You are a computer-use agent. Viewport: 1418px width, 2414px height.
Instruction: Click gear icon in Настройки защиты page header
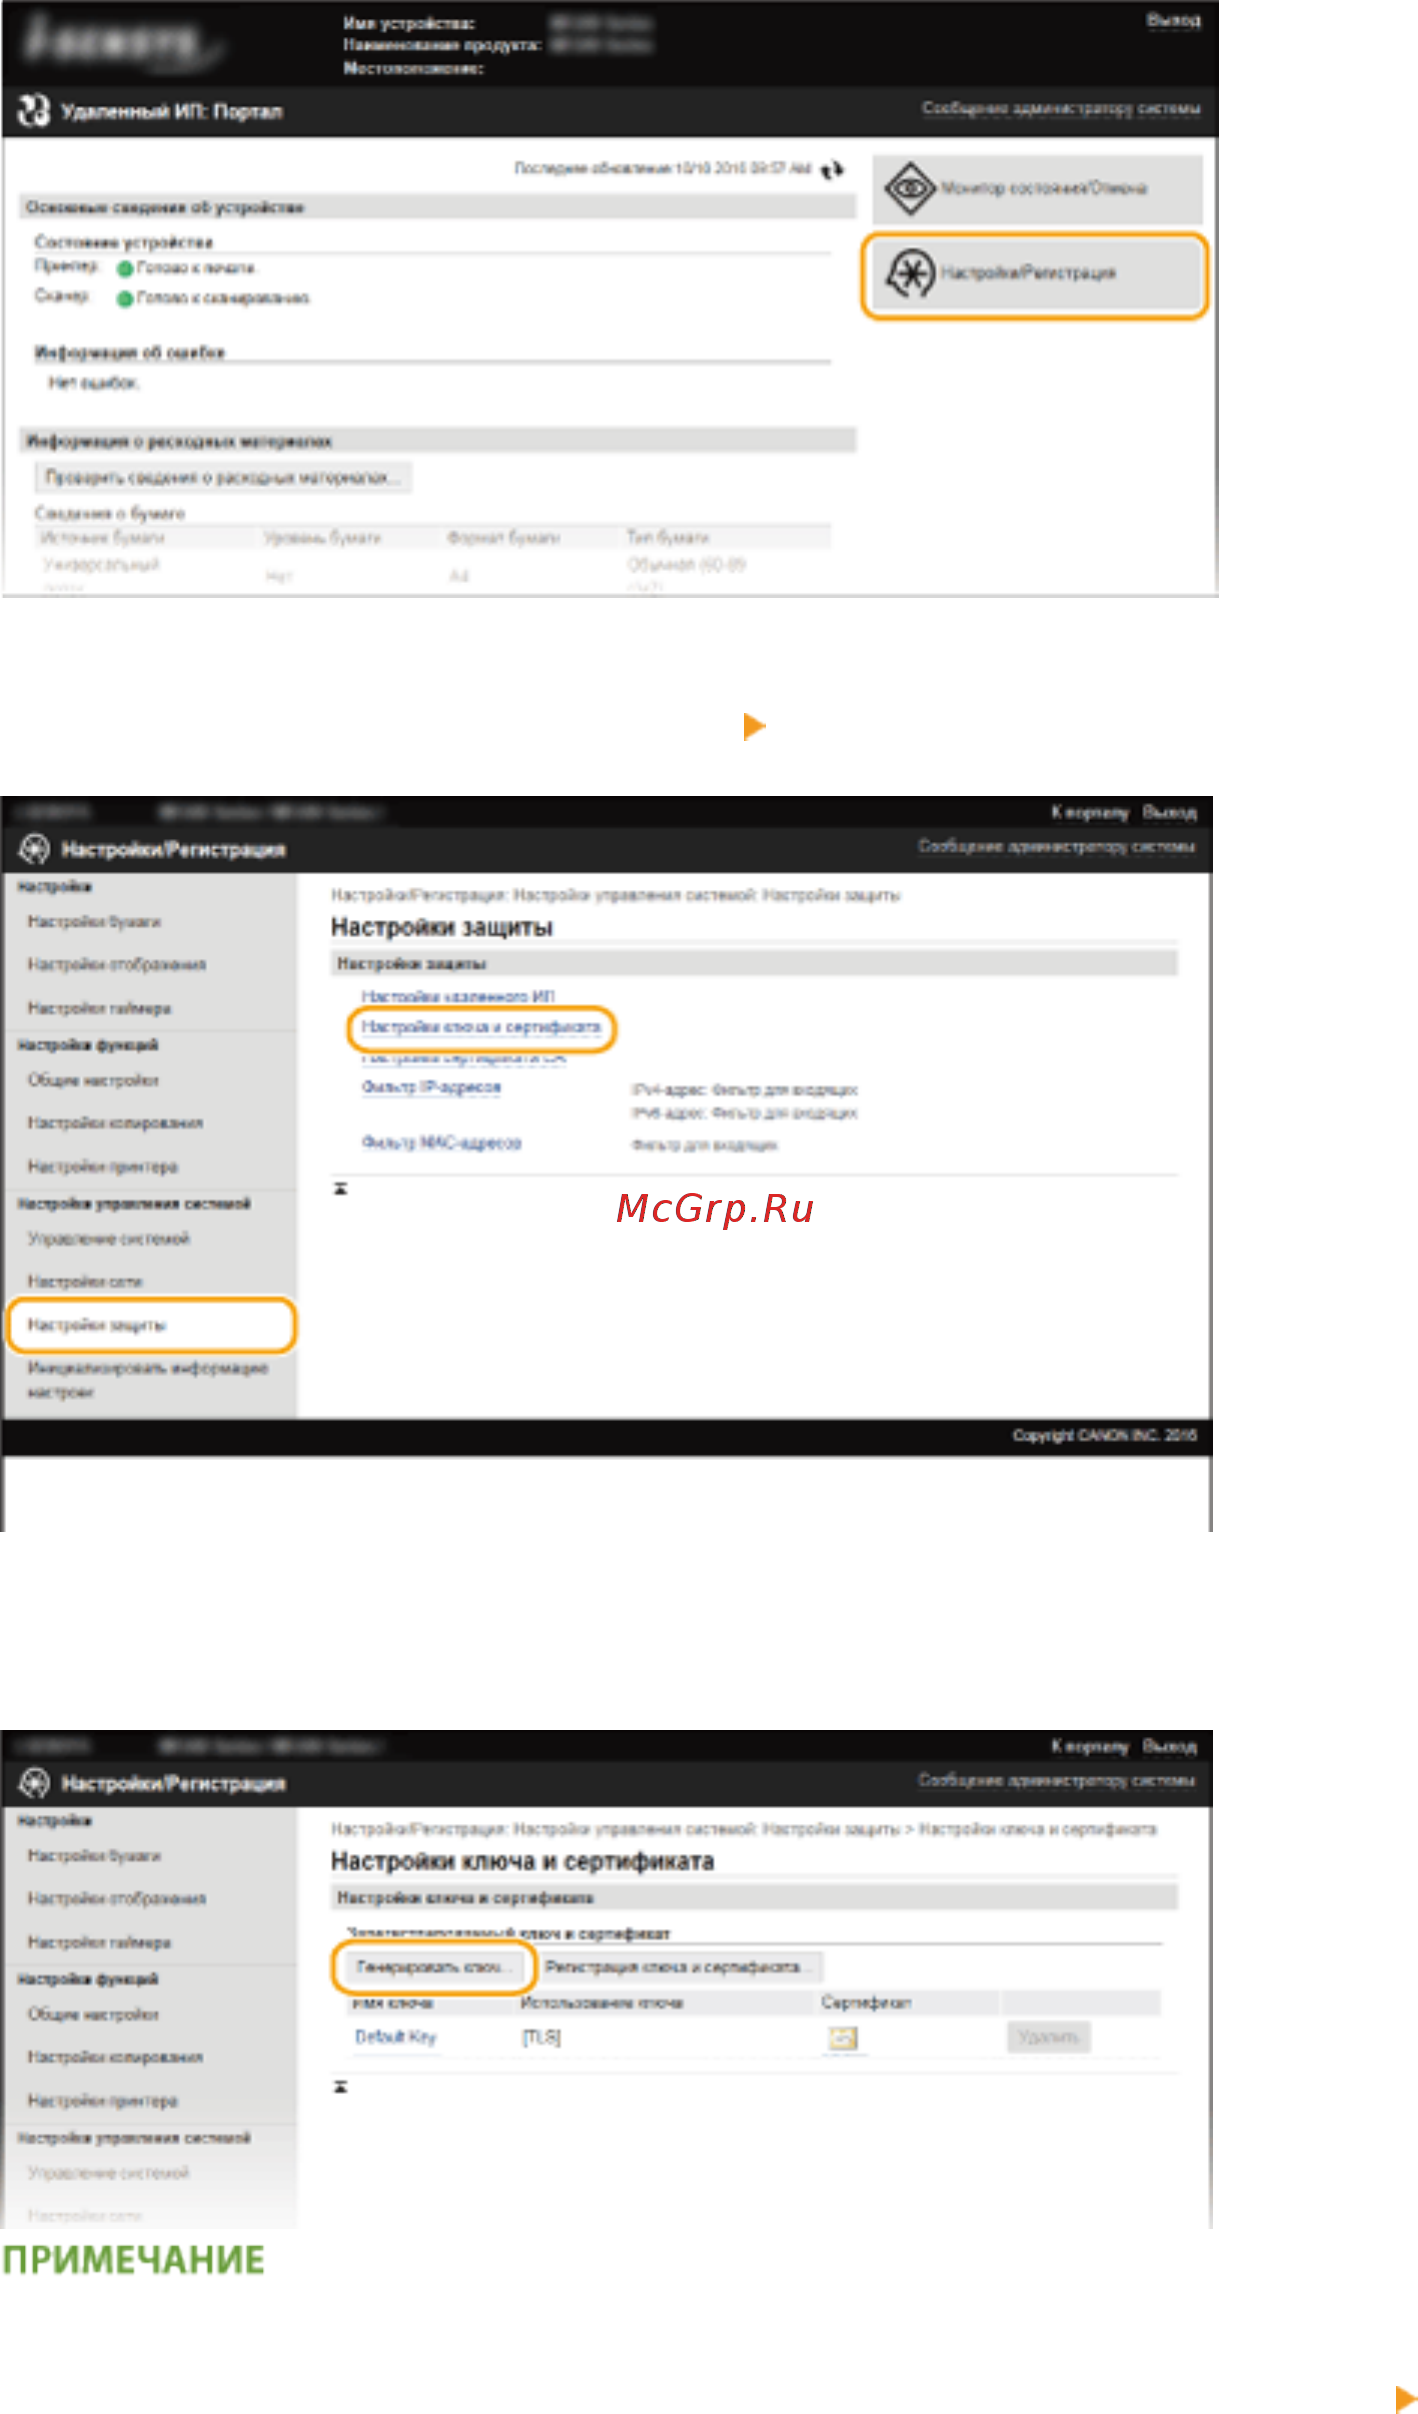point(34,849)
